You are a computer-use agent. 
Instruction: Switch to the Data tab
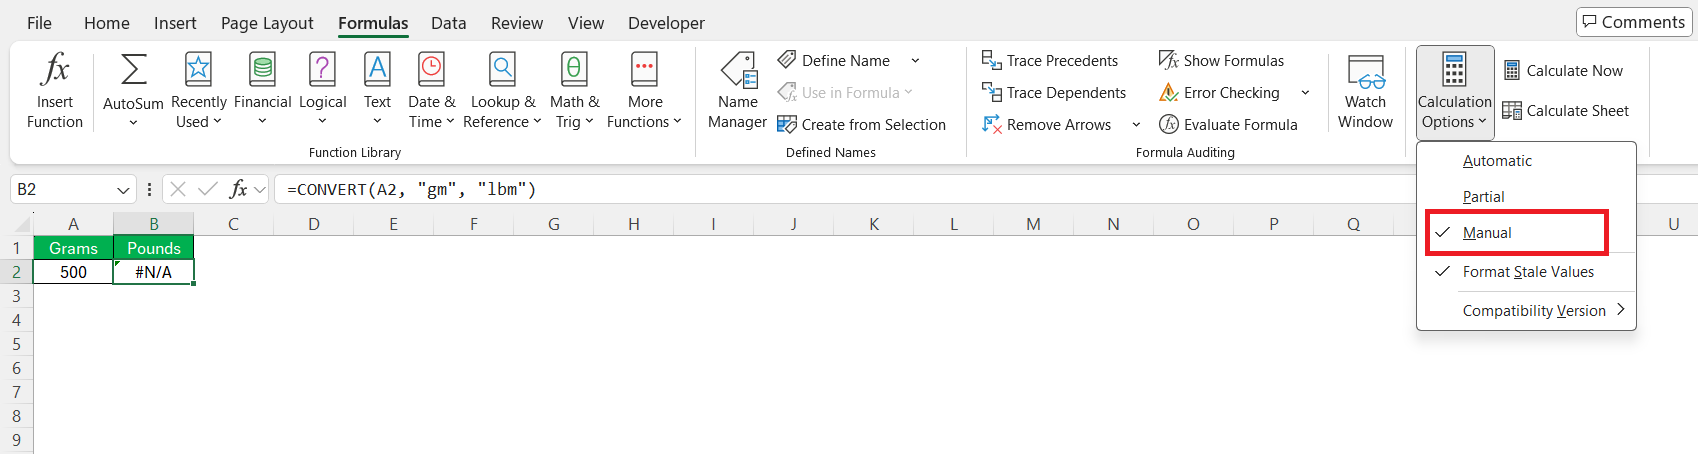pyautogui.click(x=449, y=23)
